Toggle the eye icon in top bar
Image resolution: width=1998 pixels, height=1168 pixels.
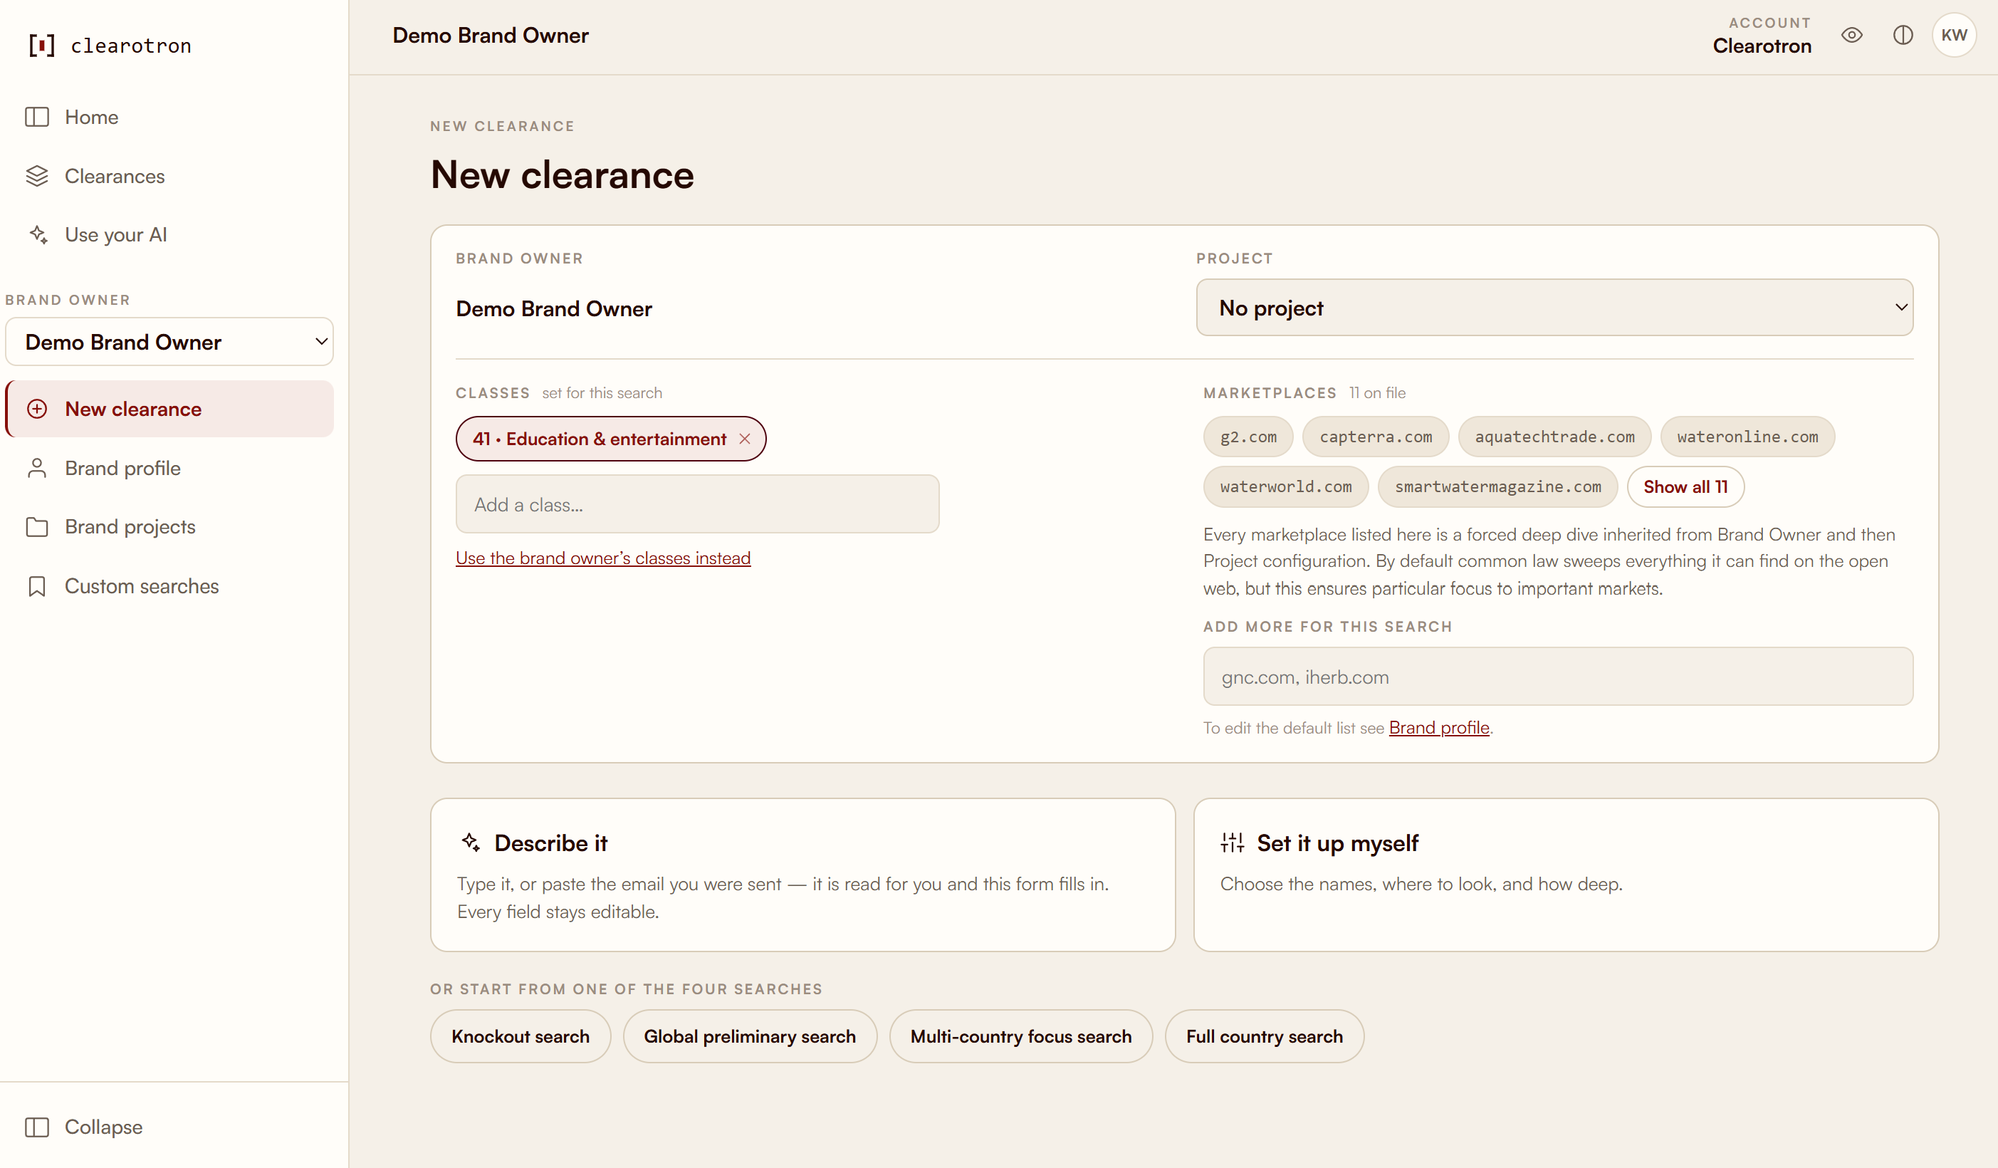pos(1852,35)
